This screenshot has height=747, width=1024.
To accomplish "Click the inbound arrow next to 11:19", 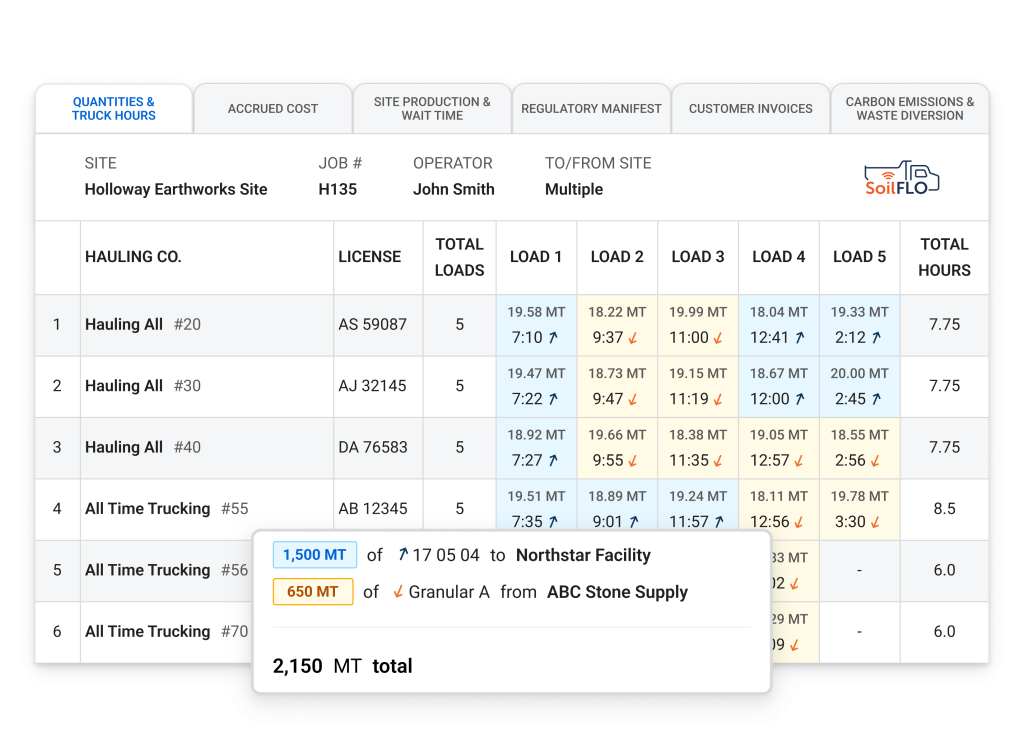I will [718, 399].
